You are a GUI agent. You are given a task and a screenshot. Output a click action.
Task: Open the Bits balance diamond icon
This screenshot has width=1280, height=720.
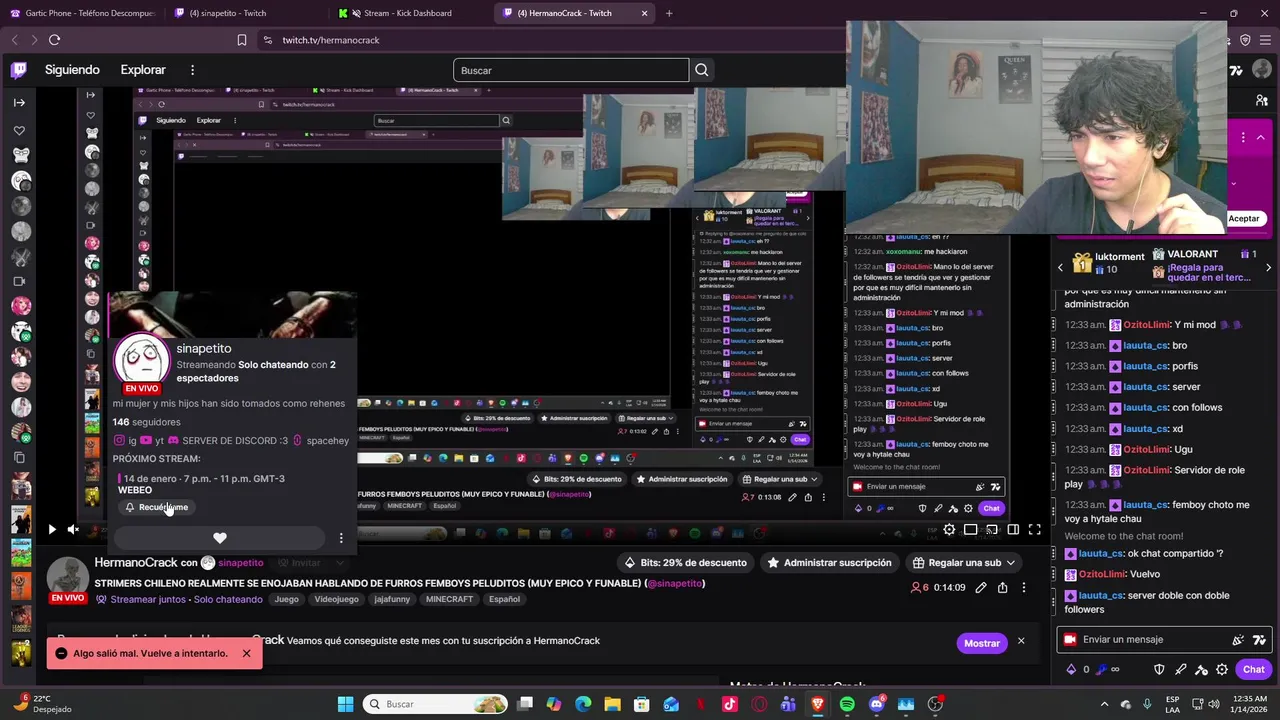(1071, 669)
